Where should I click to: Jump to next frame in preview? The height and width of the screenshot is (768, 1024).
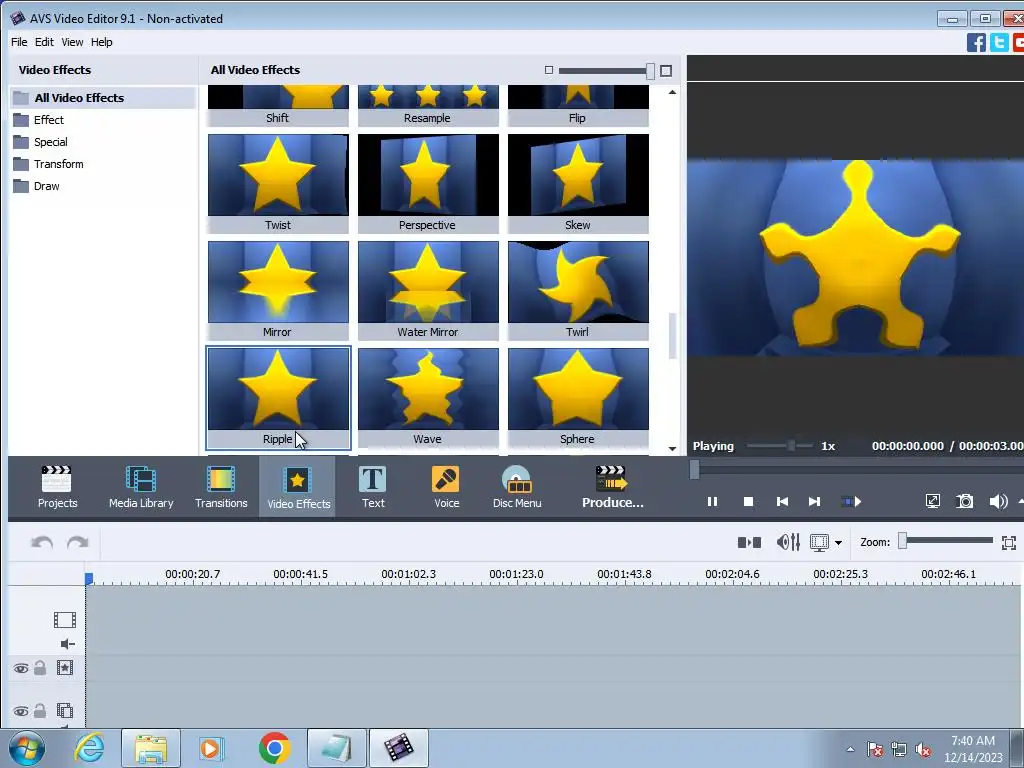(x=814, y=502)
